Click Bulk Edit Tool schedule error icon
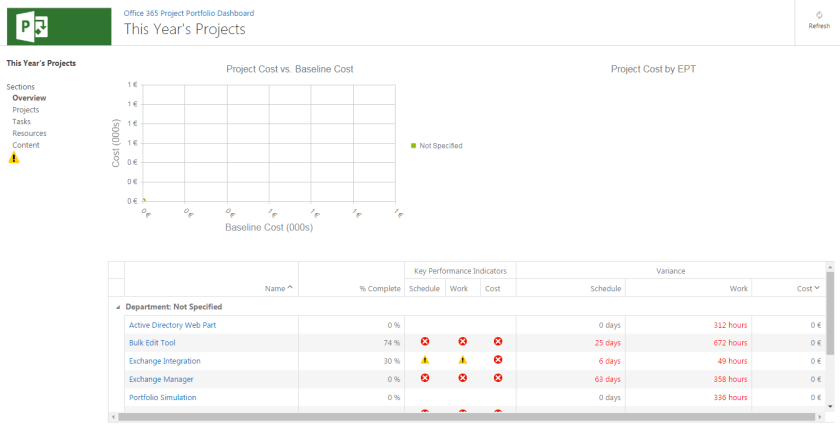This screenshot has height=426, width=840. click(x=425, y=342)
